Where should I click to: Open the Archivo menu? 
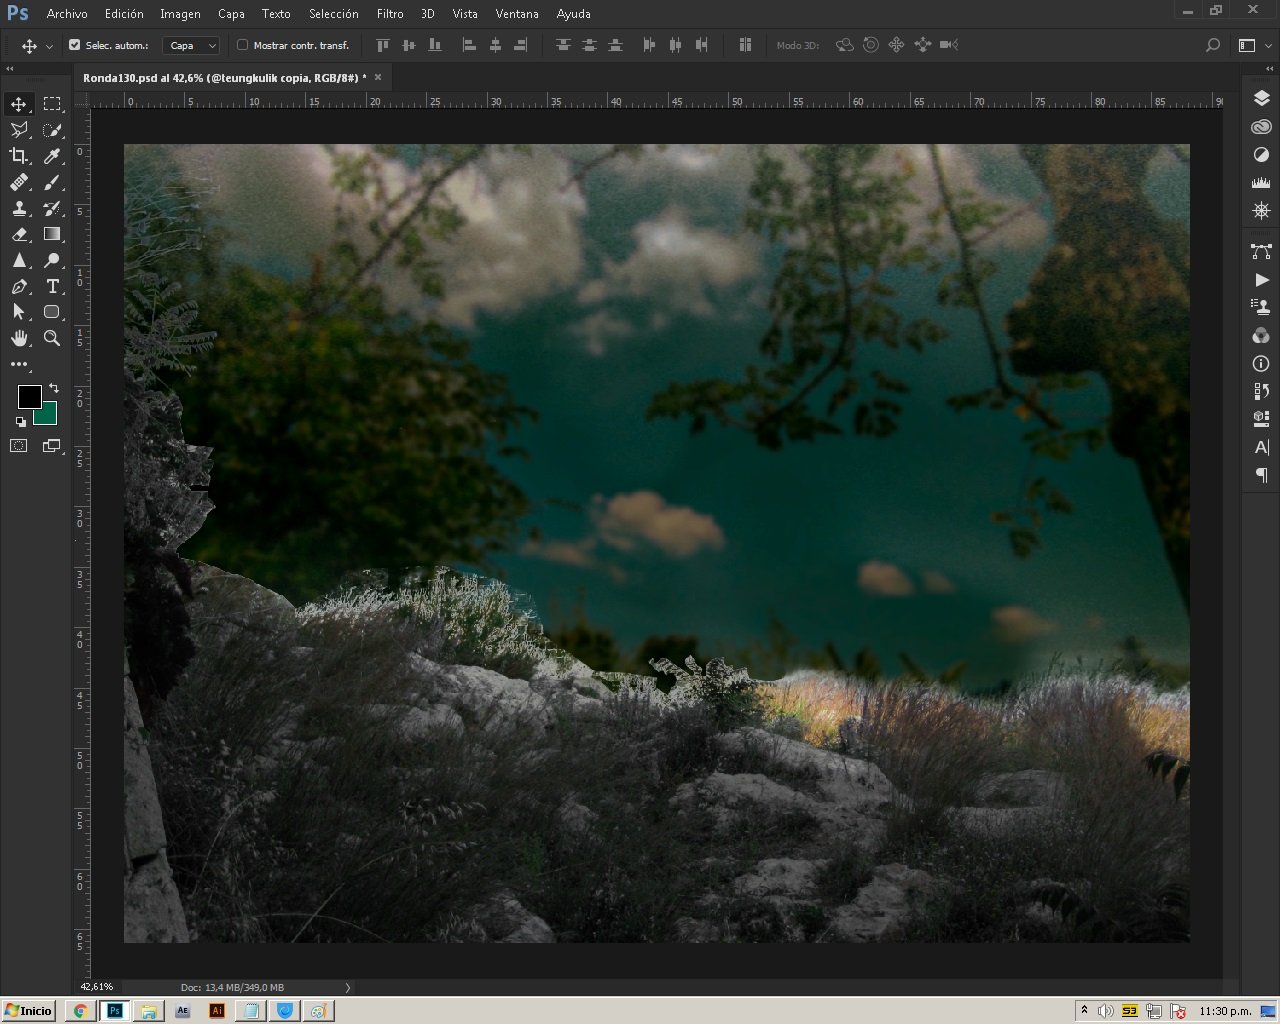[x=67, y=14]
